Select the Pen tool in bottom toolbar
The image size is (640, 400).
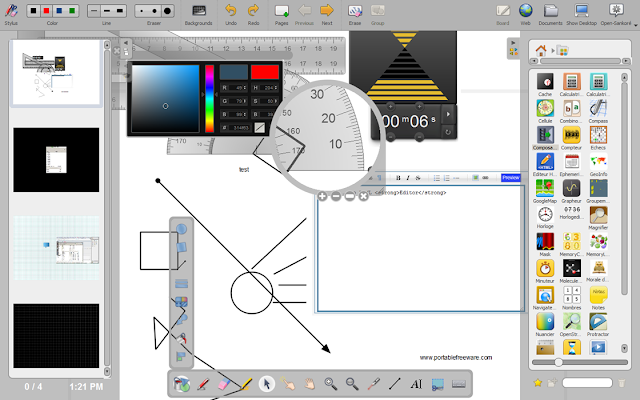point(203,384)
